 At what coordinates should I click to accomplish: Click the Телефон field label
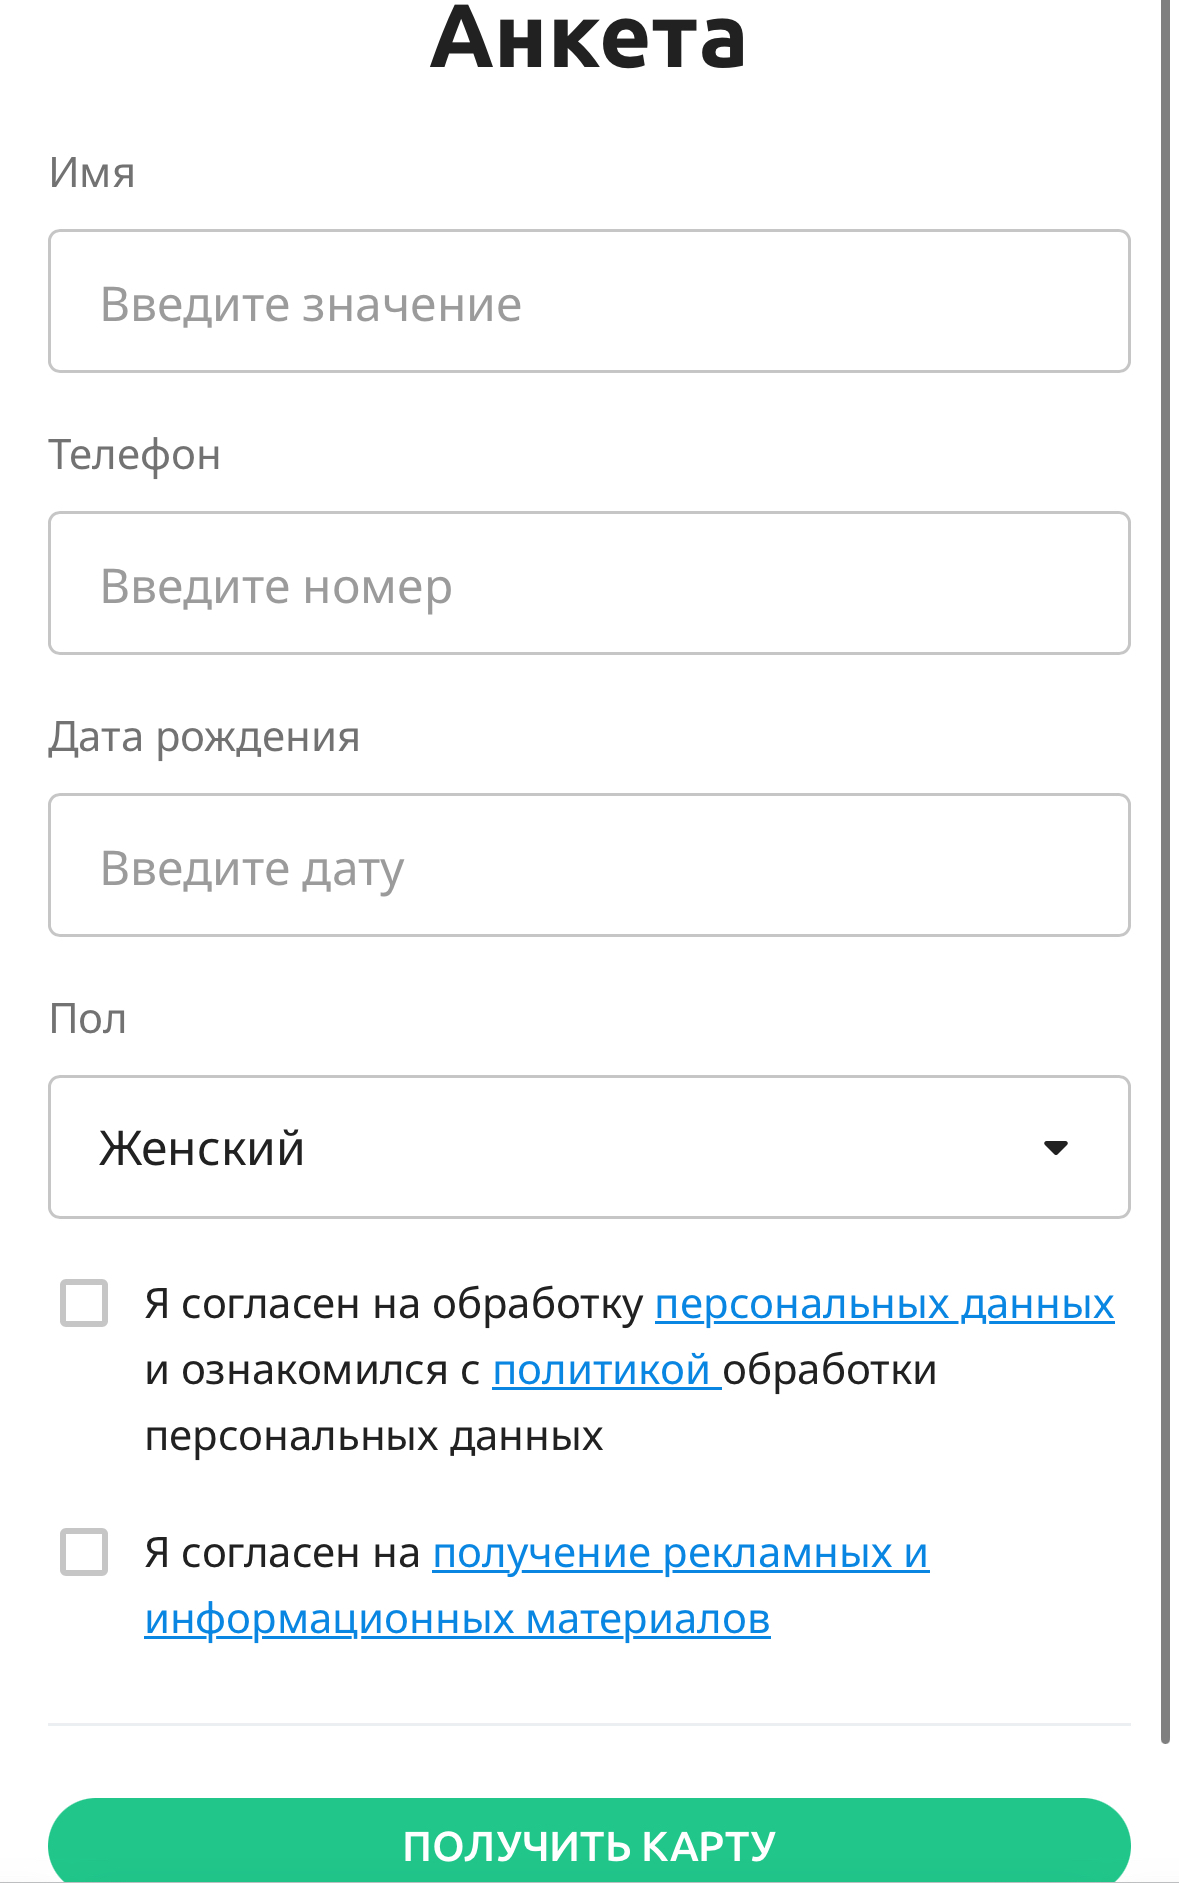[135, 455]
